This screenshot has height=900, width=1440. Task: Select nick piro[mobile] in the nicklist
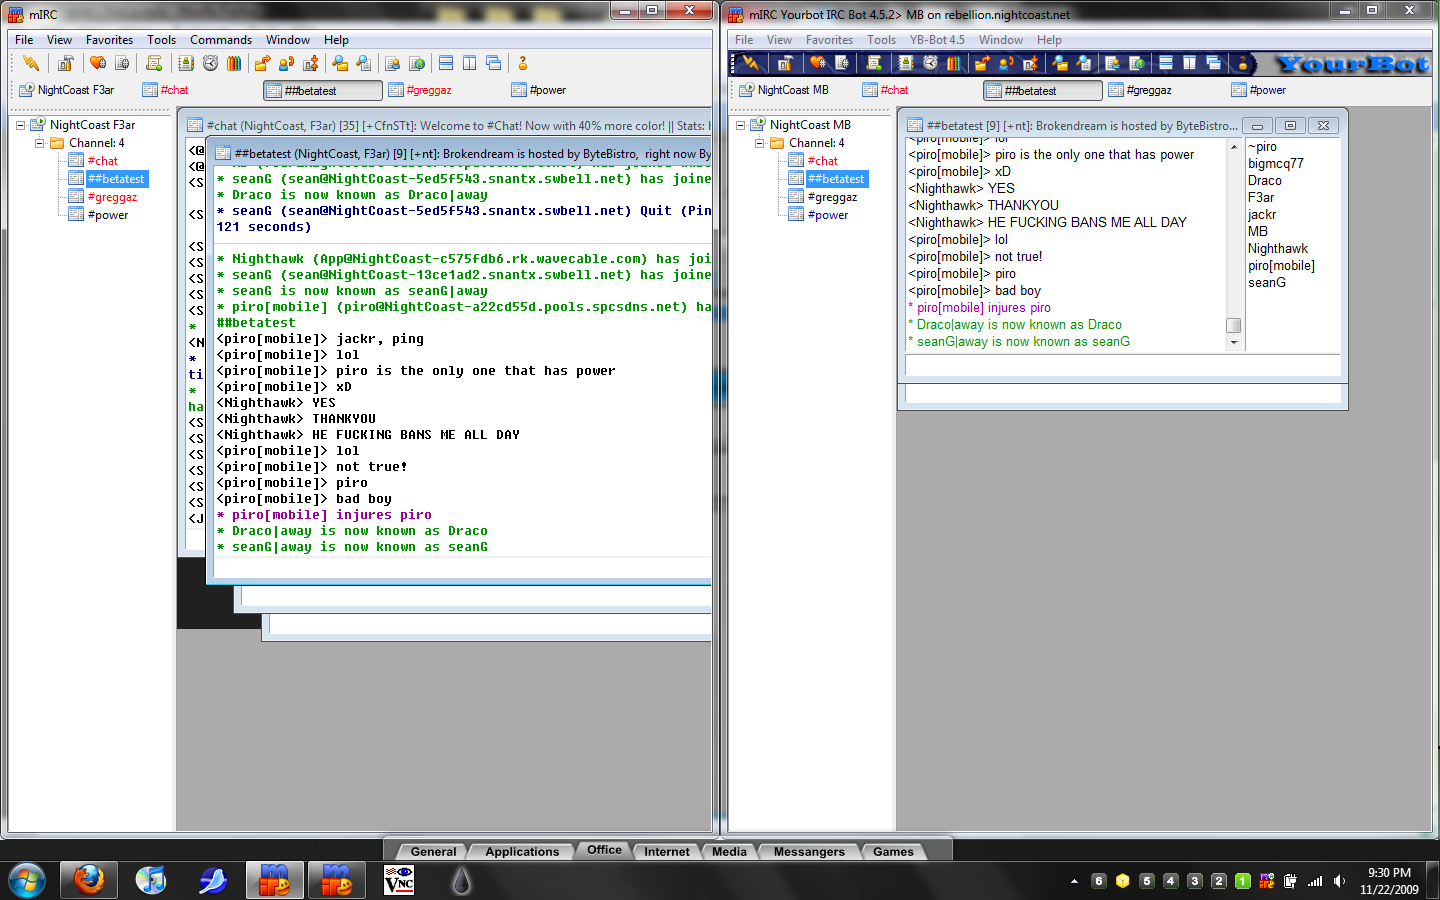tap(1281, 266)
